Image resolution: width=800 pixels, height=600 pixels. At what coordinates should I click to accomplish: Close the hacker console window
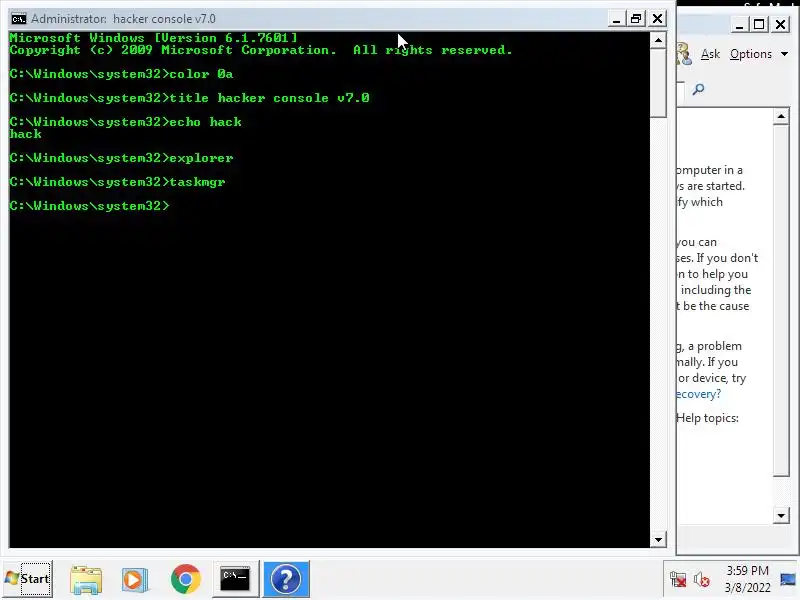(x=657, y=19)
